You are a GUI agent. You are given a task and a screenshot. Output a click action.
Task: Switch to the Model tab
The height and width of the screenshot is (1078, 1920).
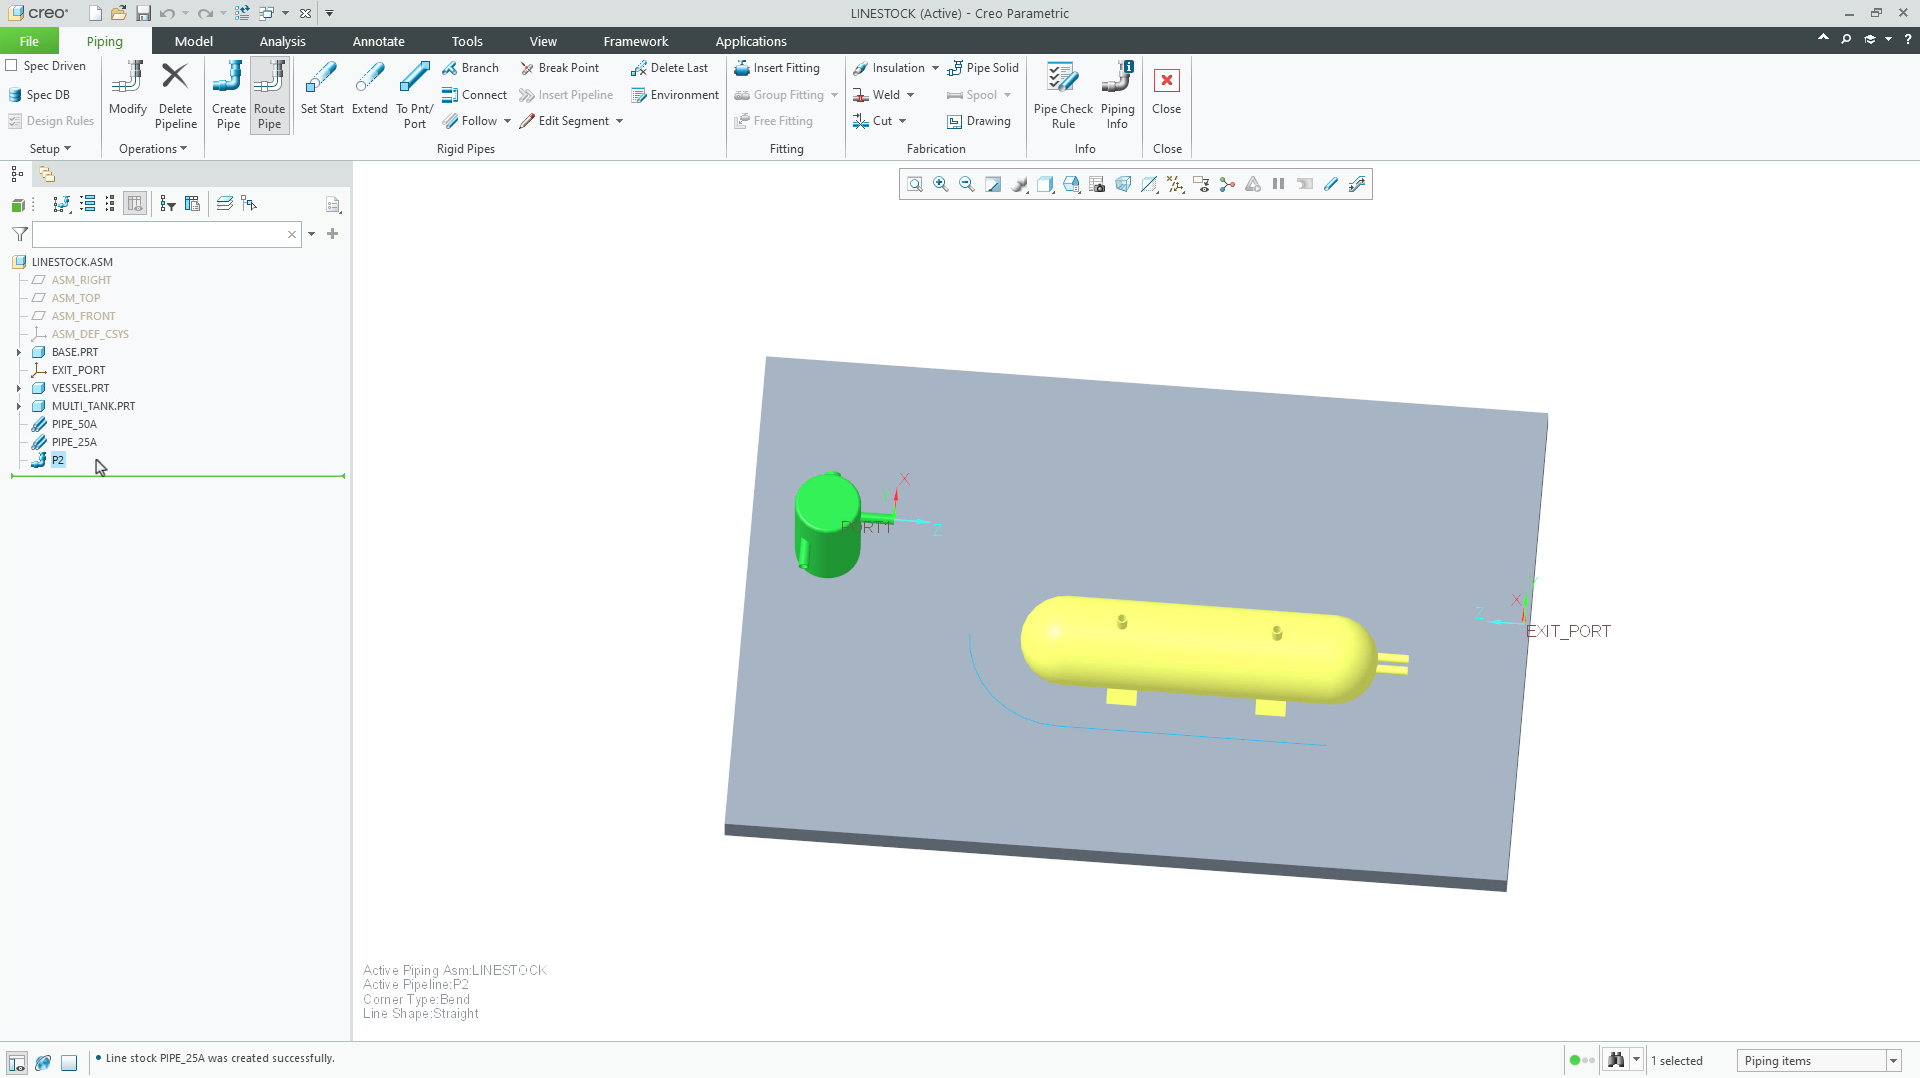[193, 41]
